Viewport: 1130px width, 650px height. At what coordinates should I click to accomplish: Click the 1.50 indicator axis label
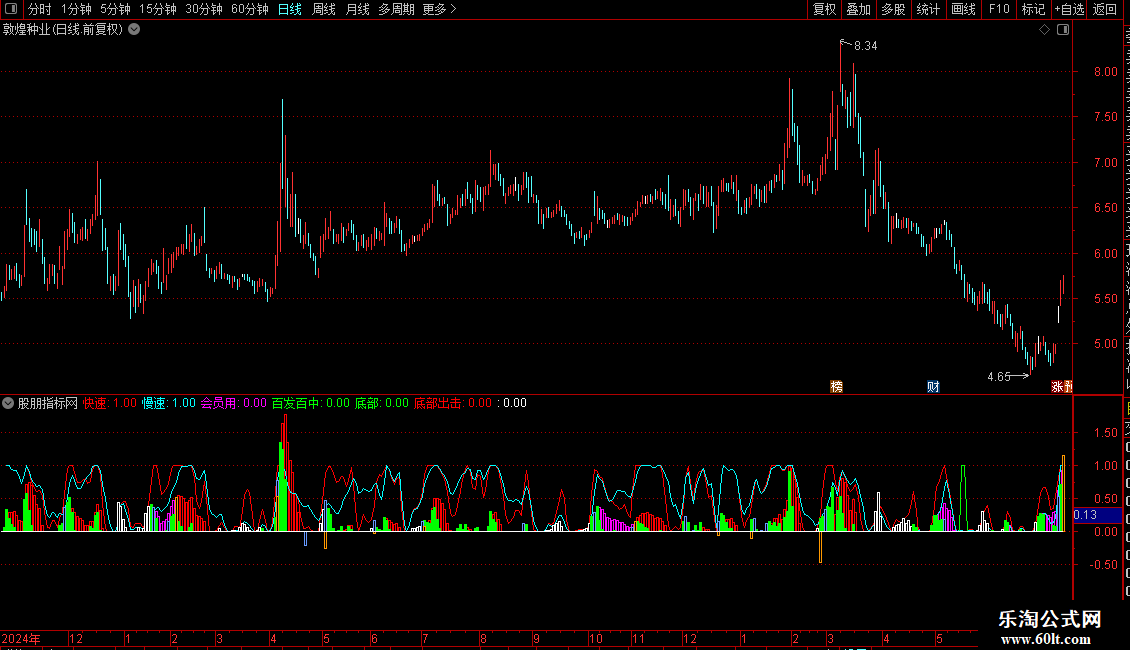pos(1105,433)
